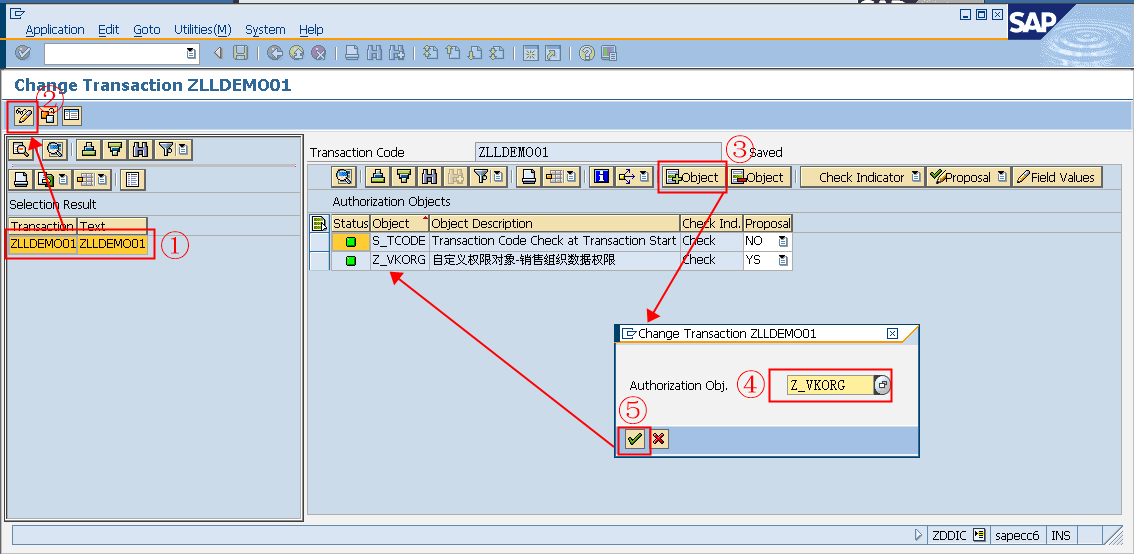Open the command field history dropdown
This screenshot has height=554, width=1134.
191,53
